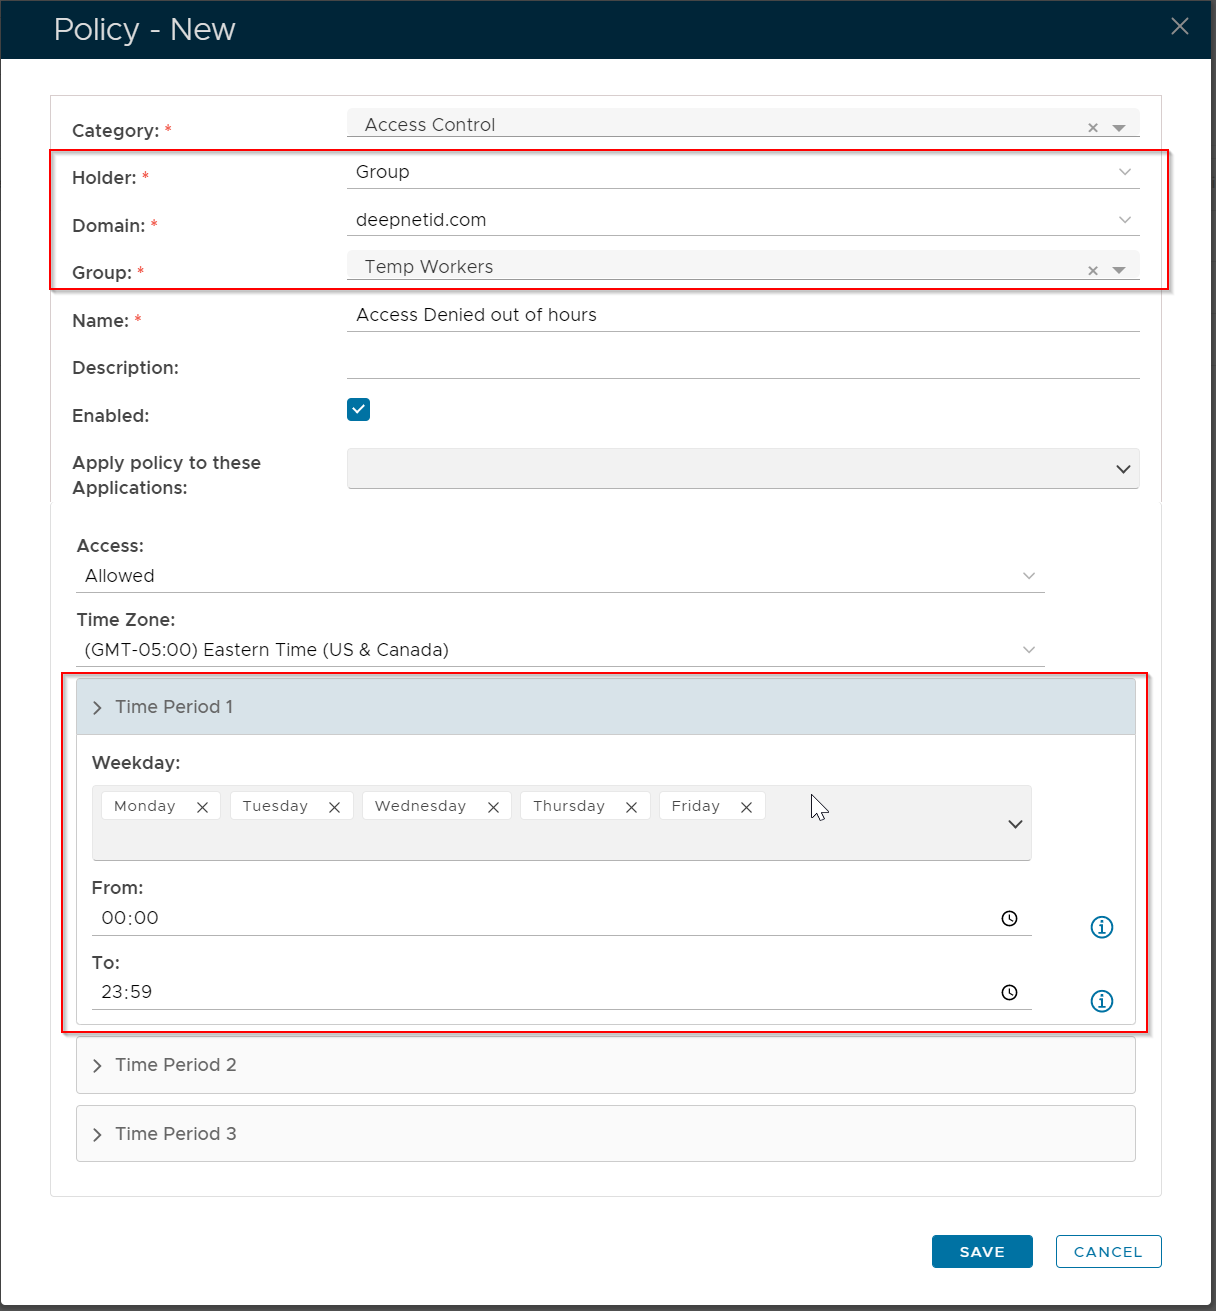Remove Monday from the Weekday list
This screenshot has height=1311, width=1216.
click(202, 807)
